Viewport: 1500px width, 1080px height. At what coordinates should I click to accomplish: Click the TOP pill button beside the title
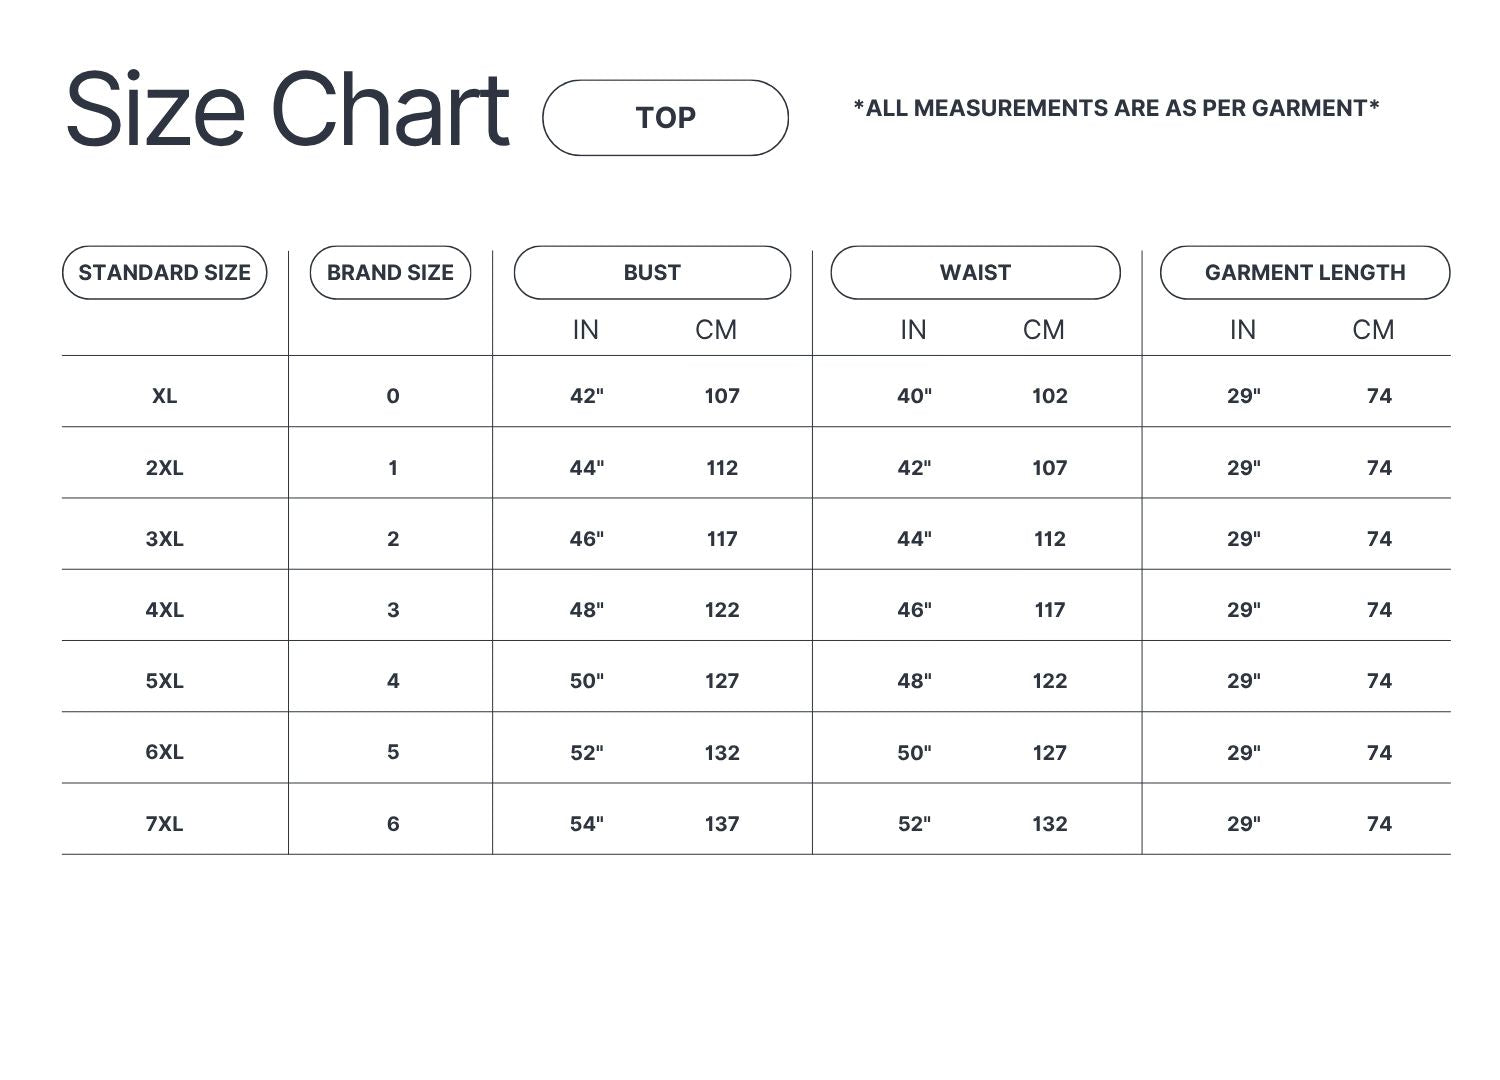coord(665,118)
